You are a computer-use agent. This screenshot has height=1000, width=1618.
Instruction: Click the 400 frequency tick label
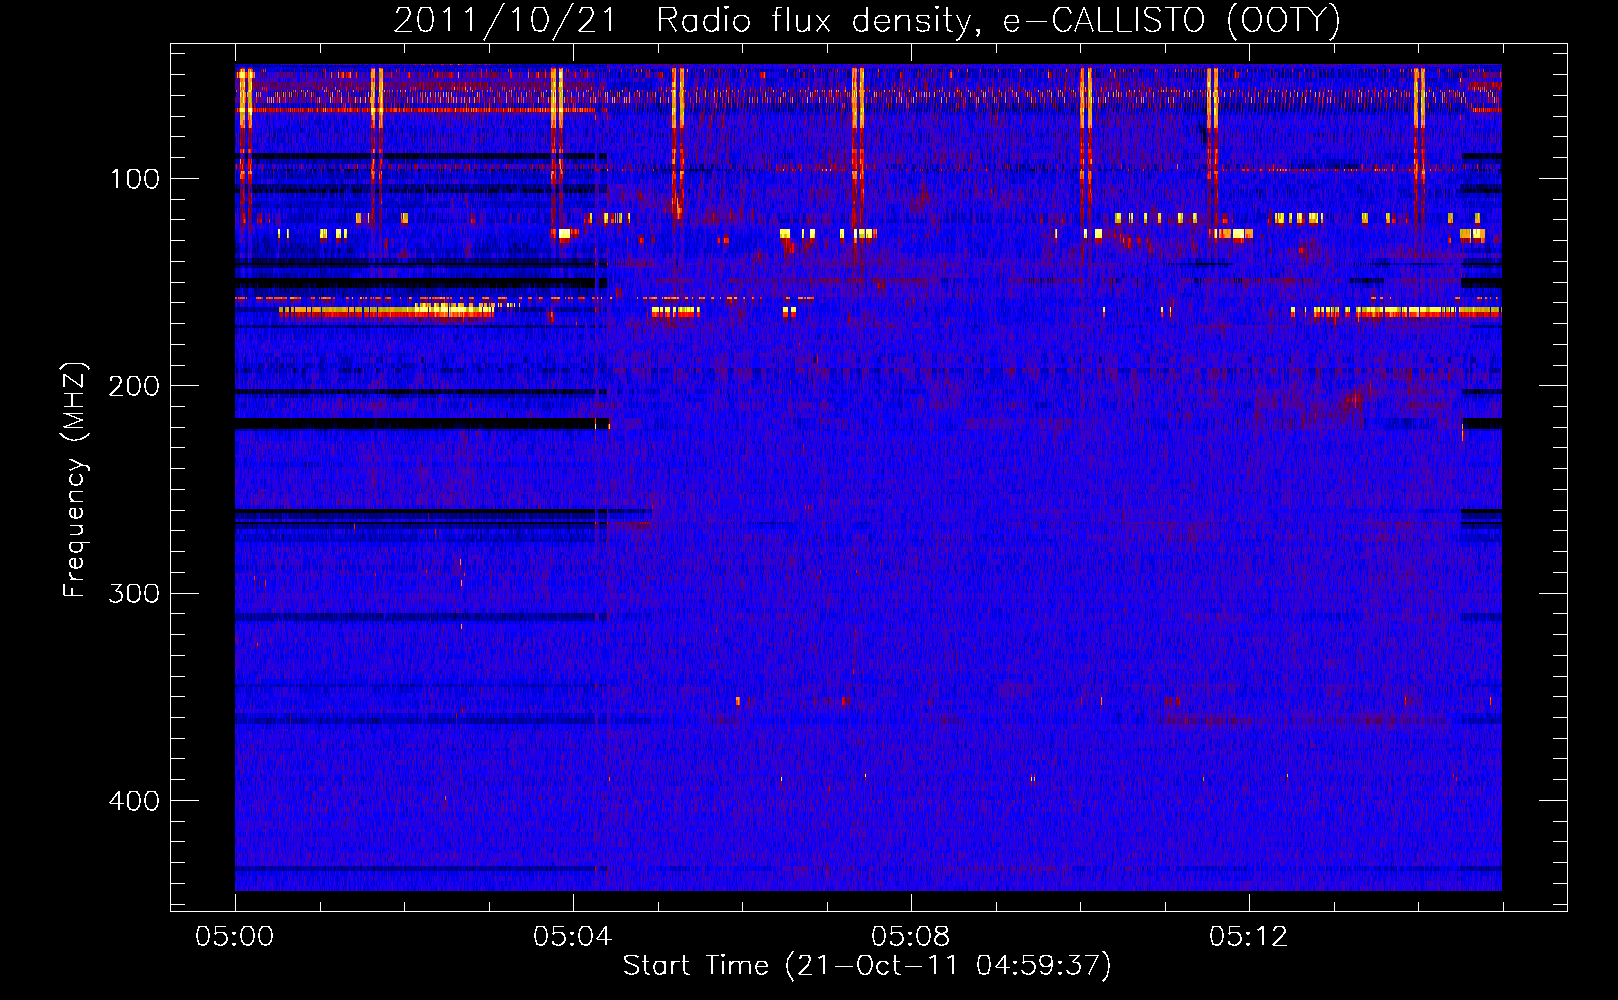click(x=135, y=801)
